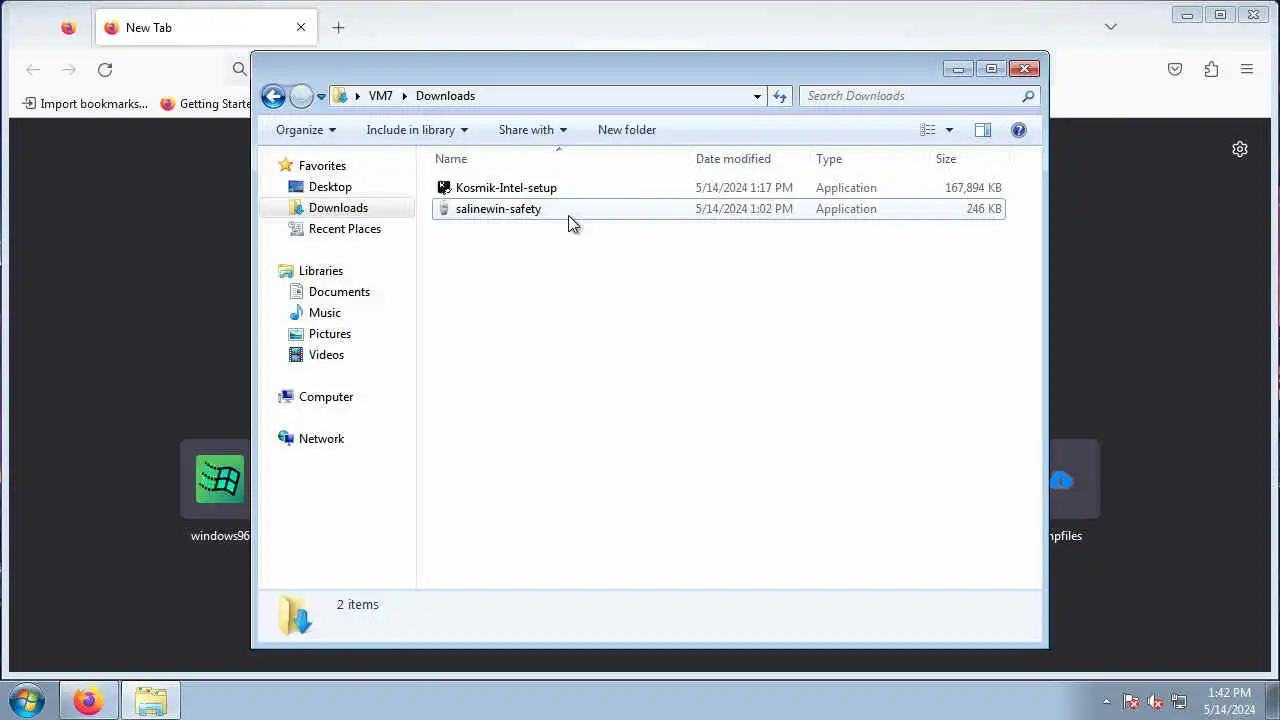Open Explorer recent pages dropdown arrow
1280x720 pixels.
[321, 97]
